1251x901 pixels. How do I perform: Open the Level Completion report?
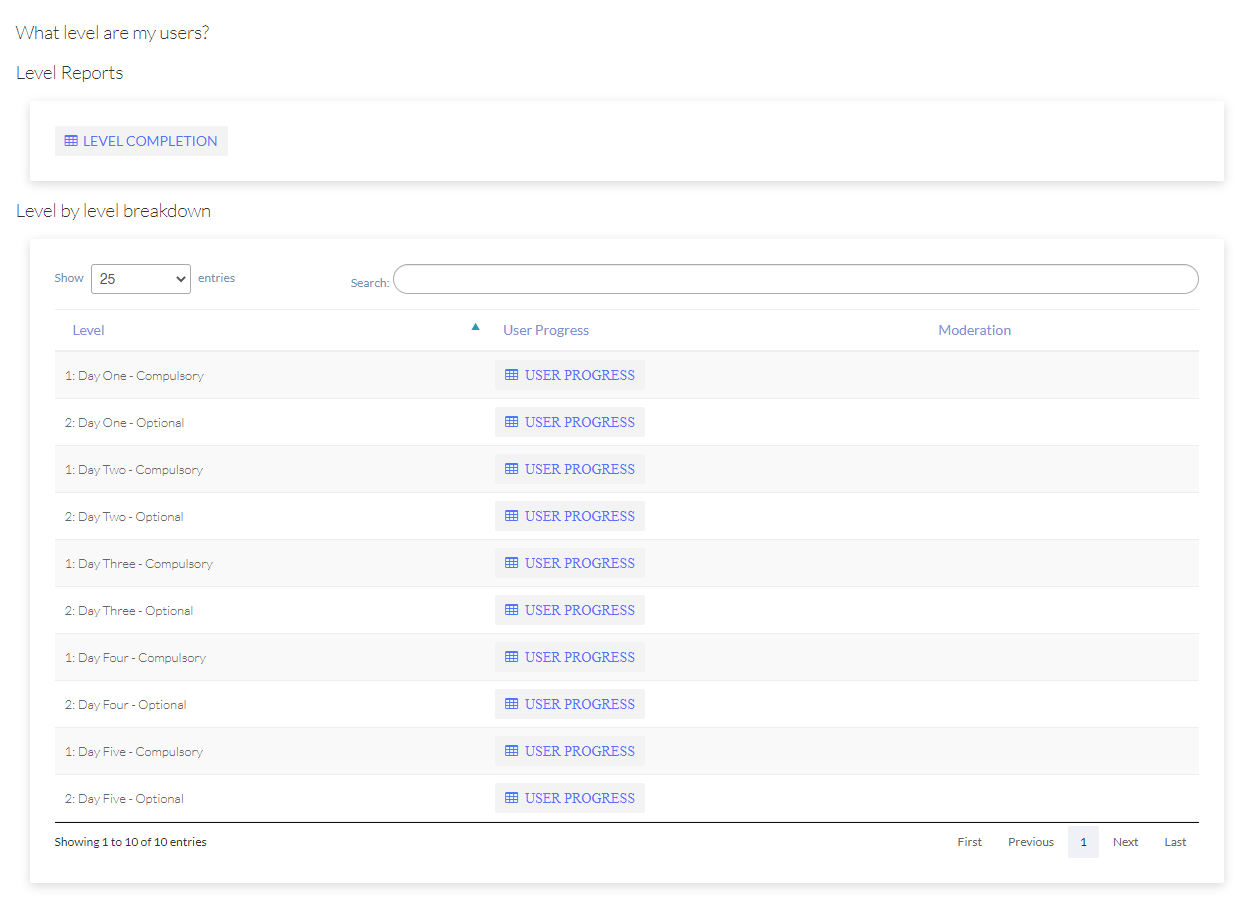pos(141,141)
